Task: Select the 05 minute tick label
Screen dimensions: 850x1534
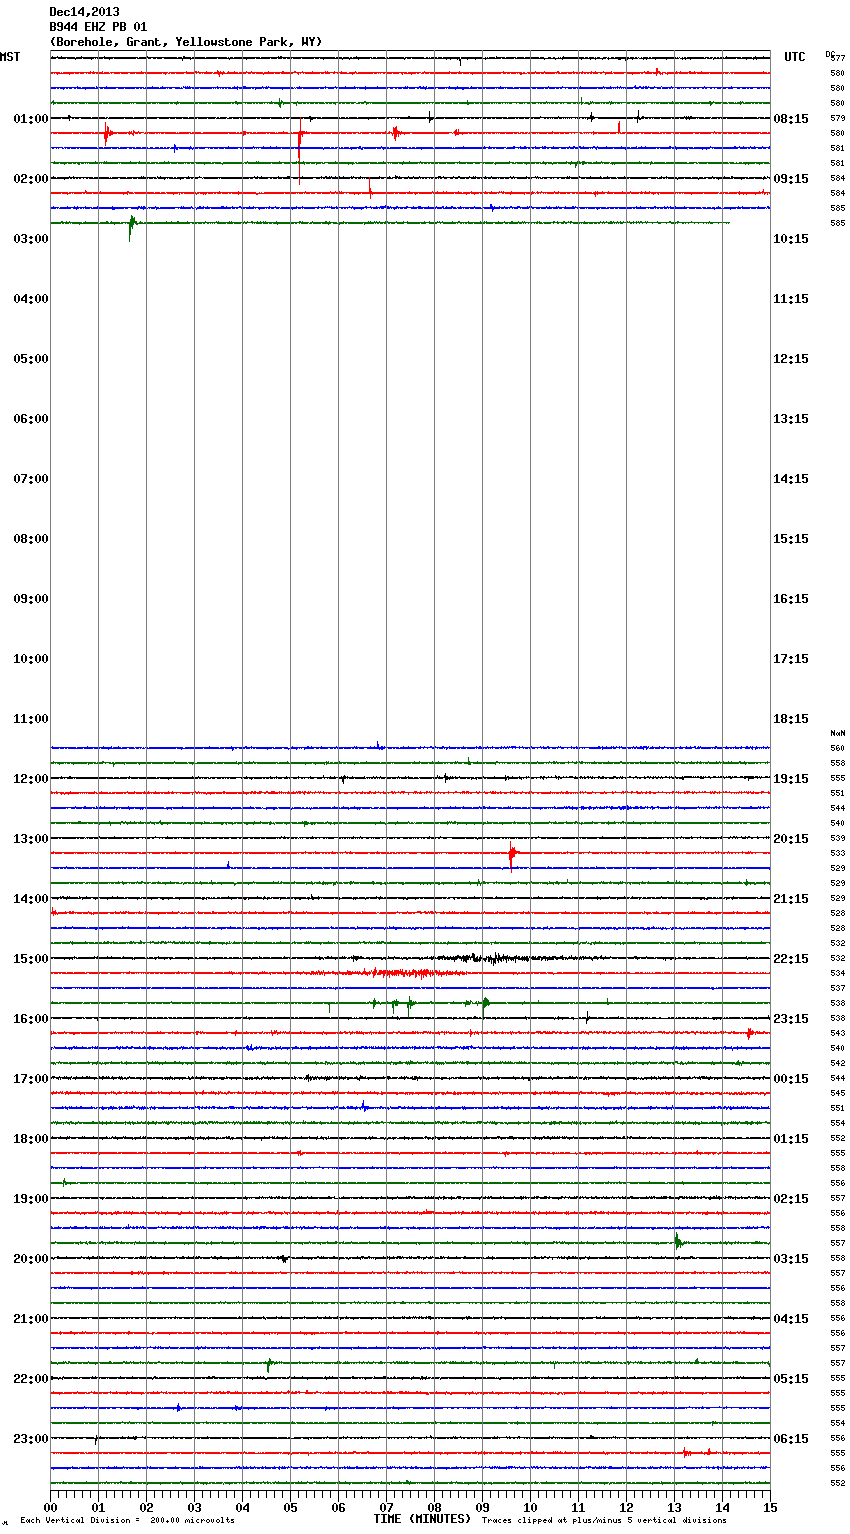Action: pos(290,1508)
